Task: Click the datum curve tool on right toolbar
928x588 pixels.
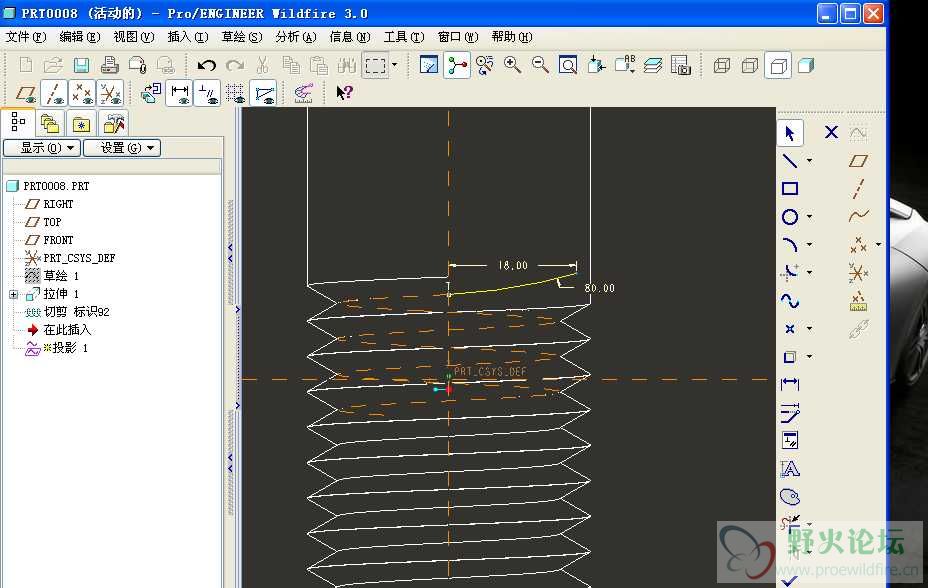Action: (858, 217)
